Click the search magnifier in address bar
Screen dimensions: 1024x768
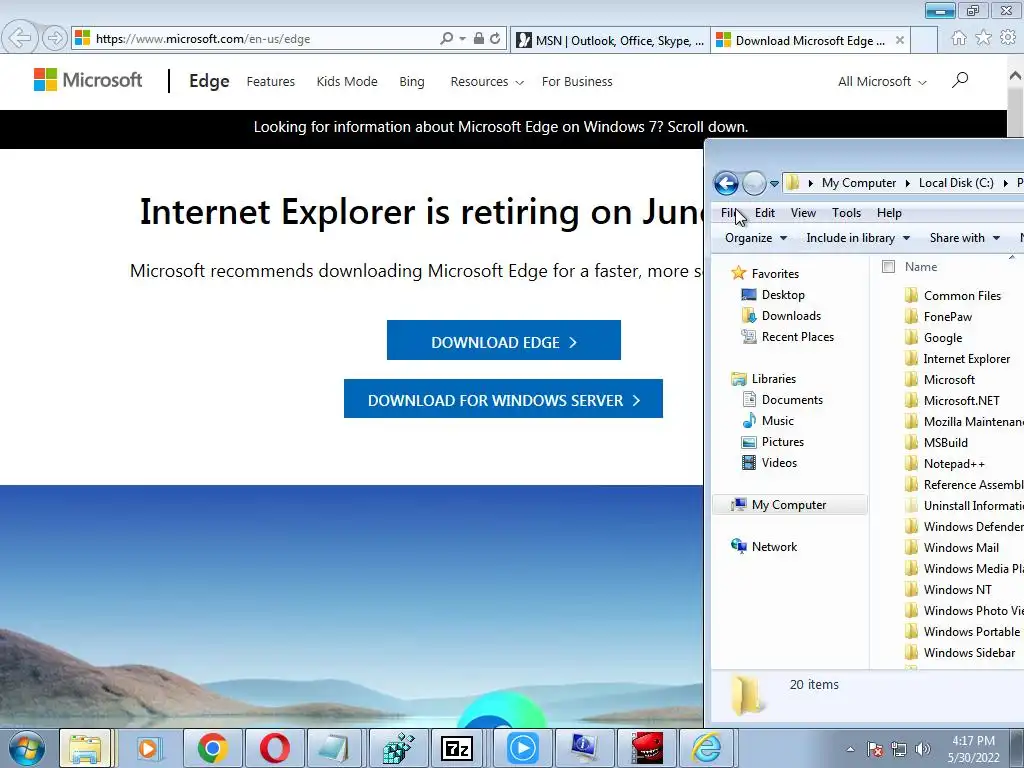coord(447,39)
